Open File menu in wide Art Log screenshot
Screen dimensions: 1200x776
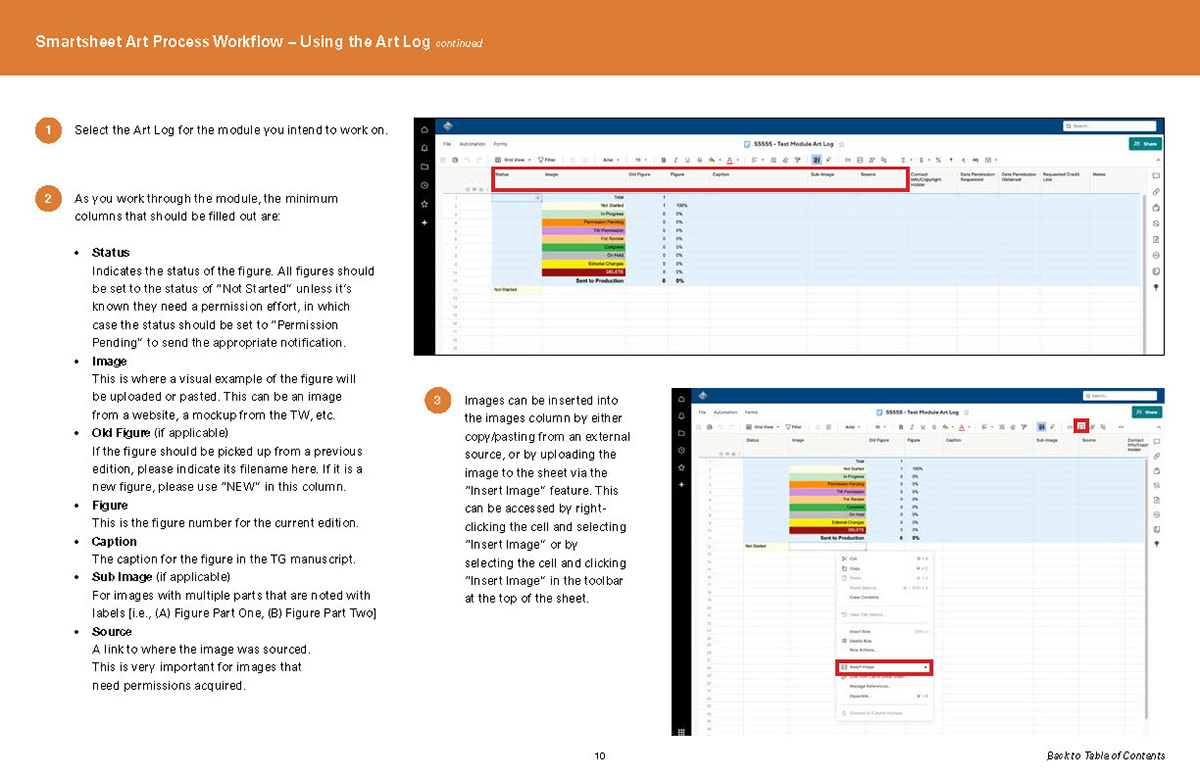pos(447,144)
